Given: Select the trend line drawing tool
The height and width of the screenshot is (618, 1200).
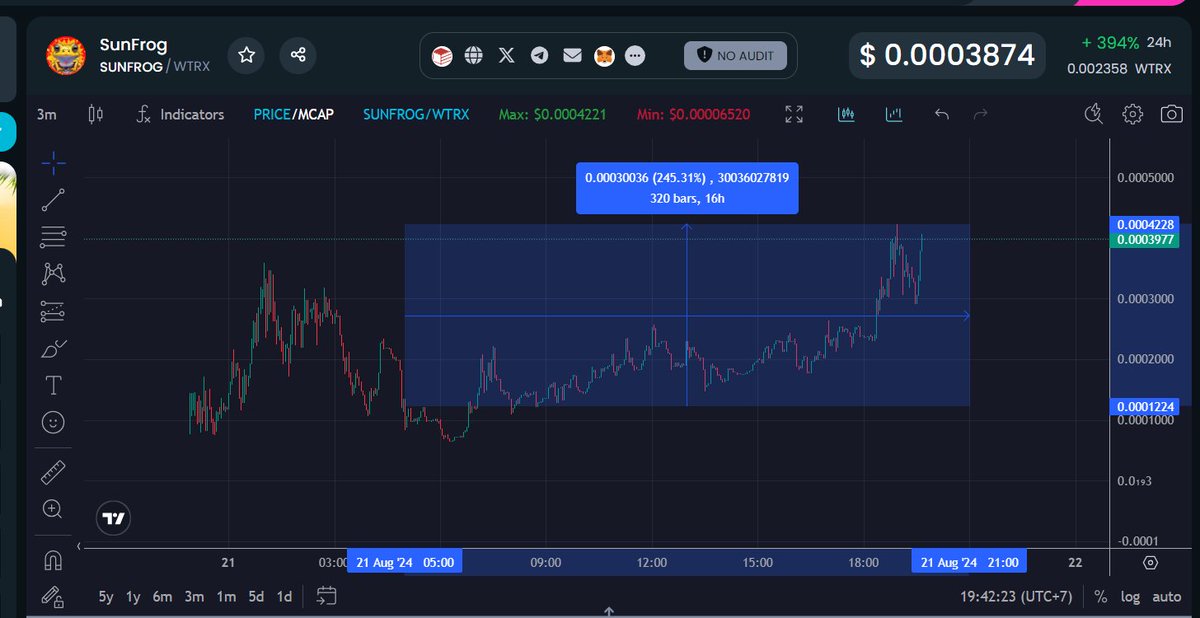Looking at the screenshot, I should (x=54, y=200).
